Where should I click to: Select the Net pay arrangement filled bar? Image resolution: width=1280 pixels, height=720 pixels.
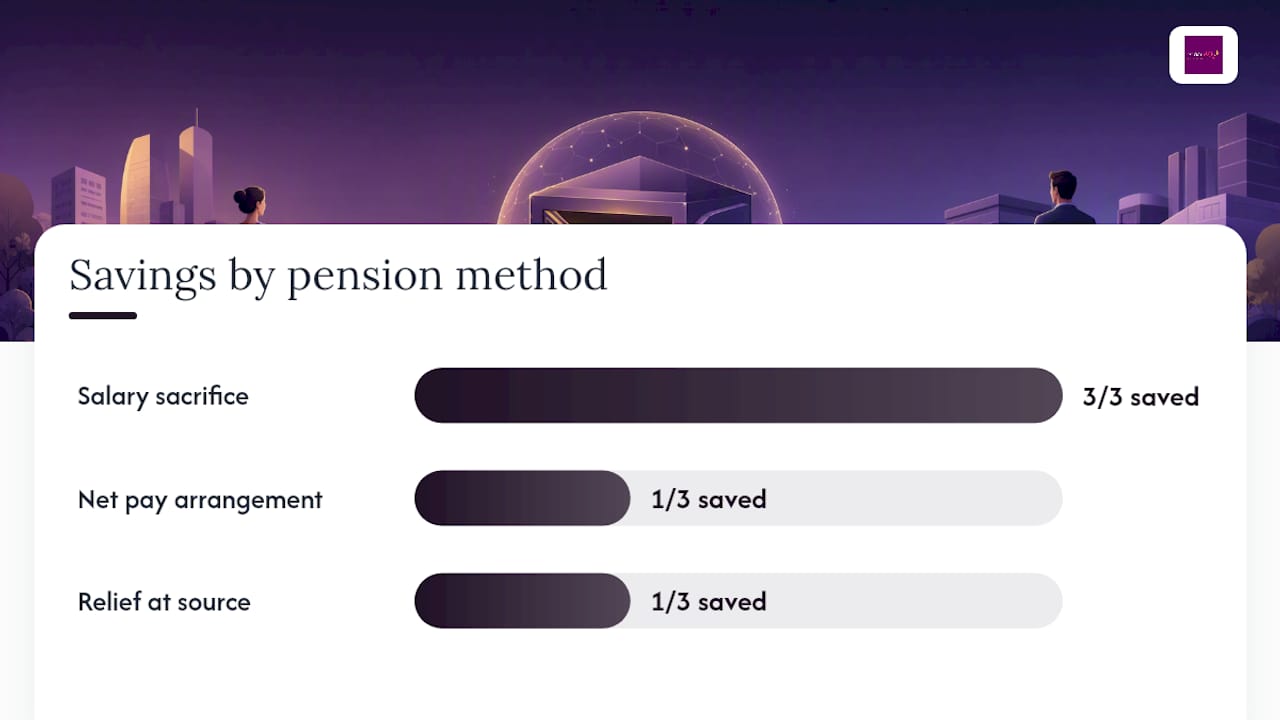[x=522, y=498]
